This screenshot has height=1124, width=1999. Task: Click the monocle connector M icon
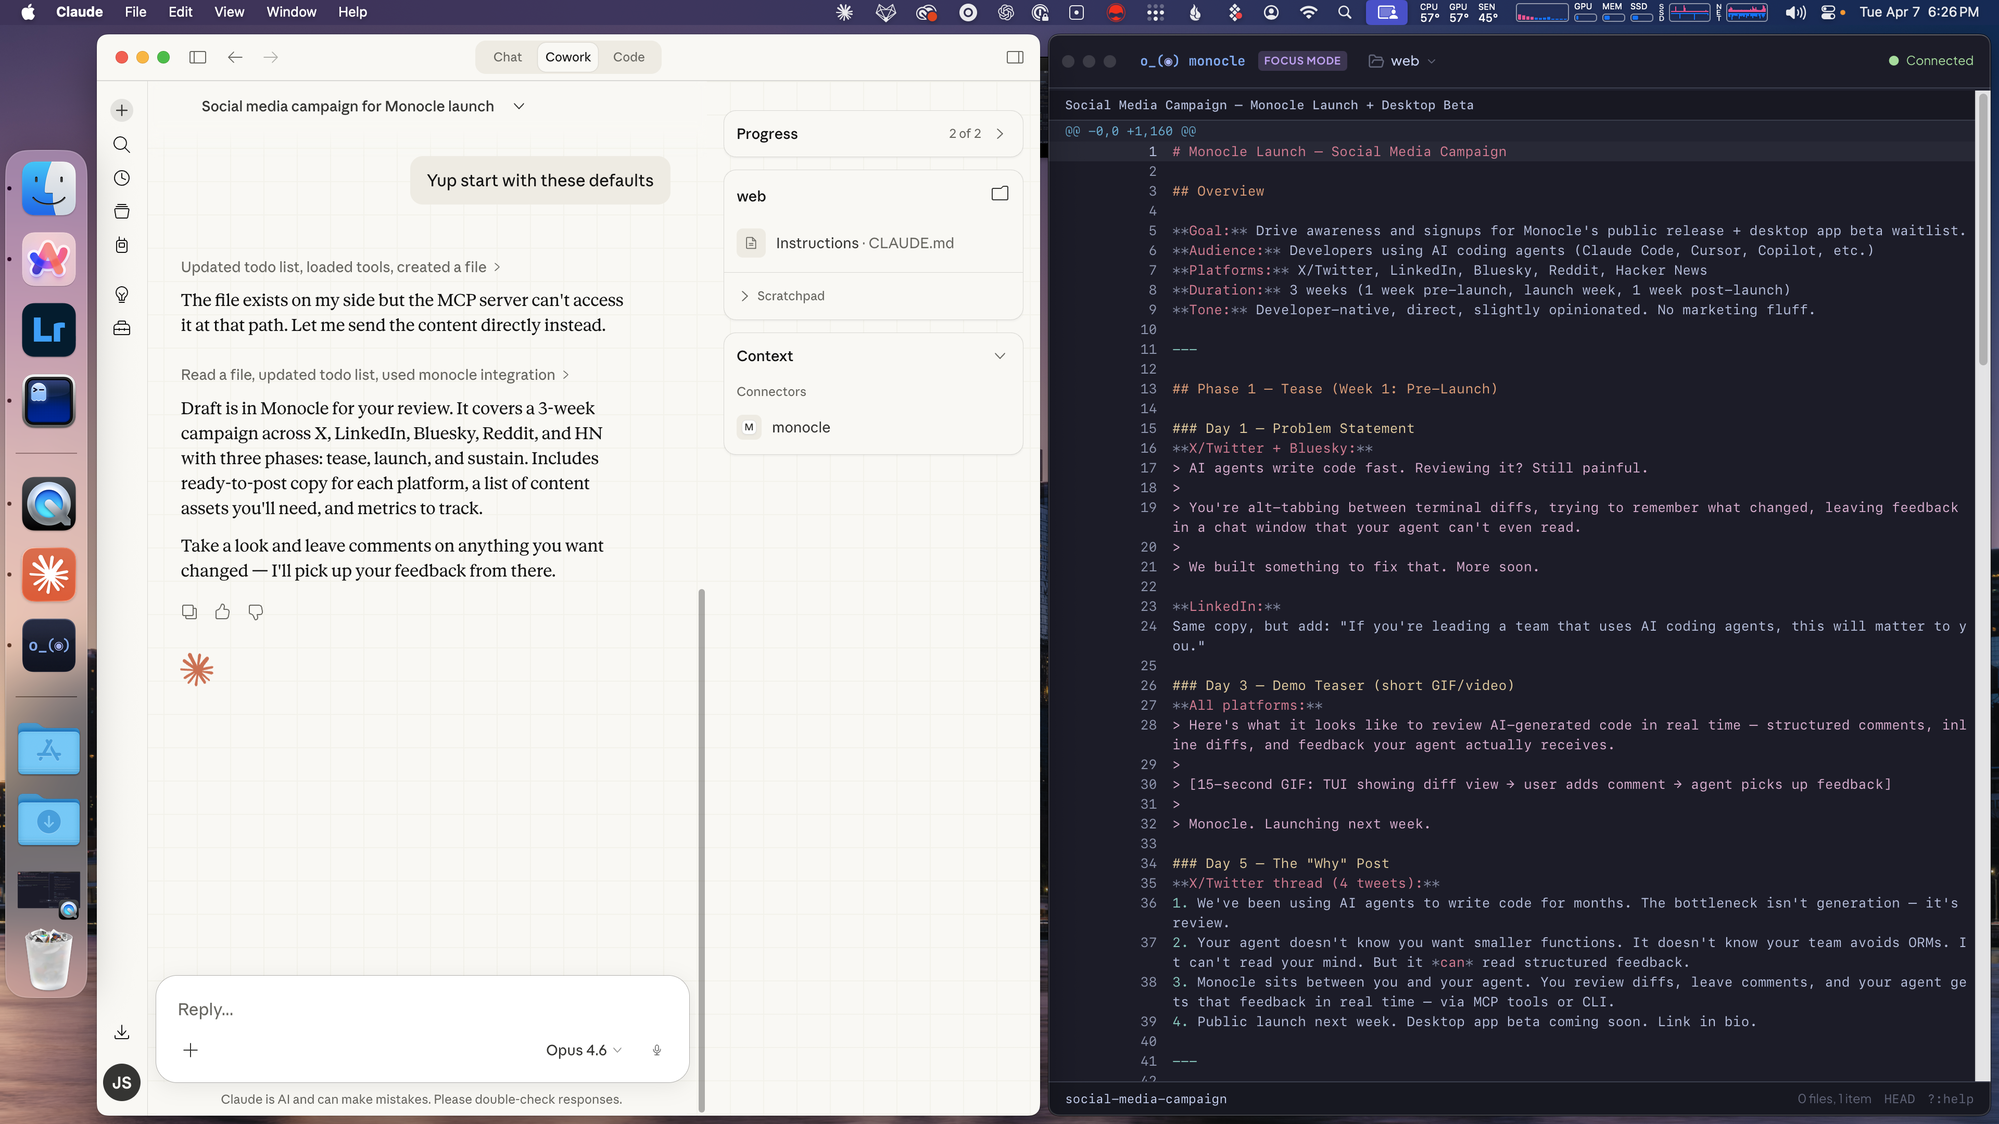click(x=749, y=427)
